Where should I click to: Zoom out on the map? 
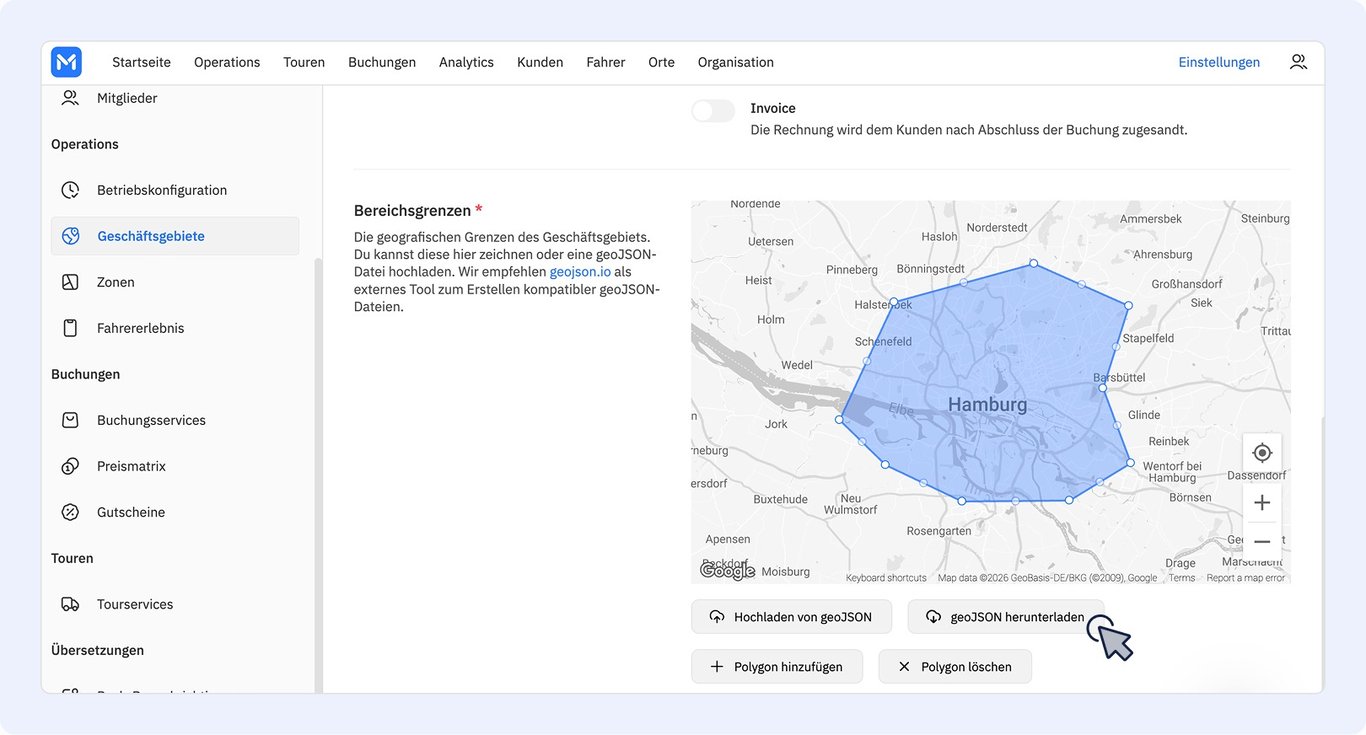[x=1262, y=542]
